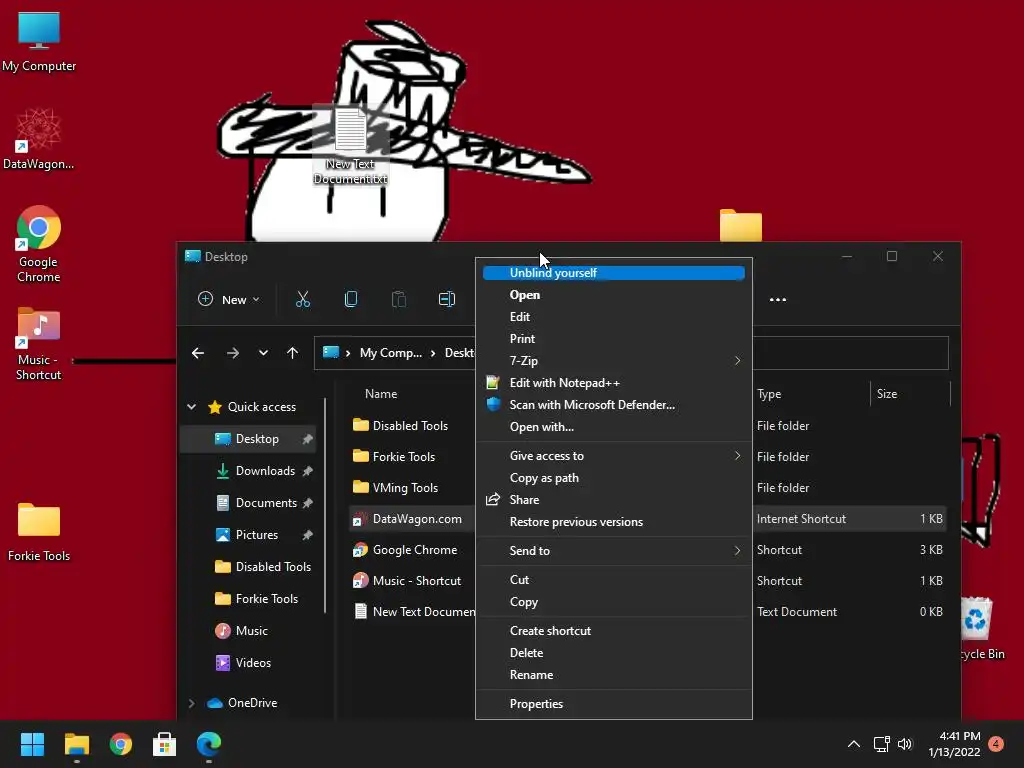Select Desktop in Quick access
The image size is (1024, 768).
[248, 439]
